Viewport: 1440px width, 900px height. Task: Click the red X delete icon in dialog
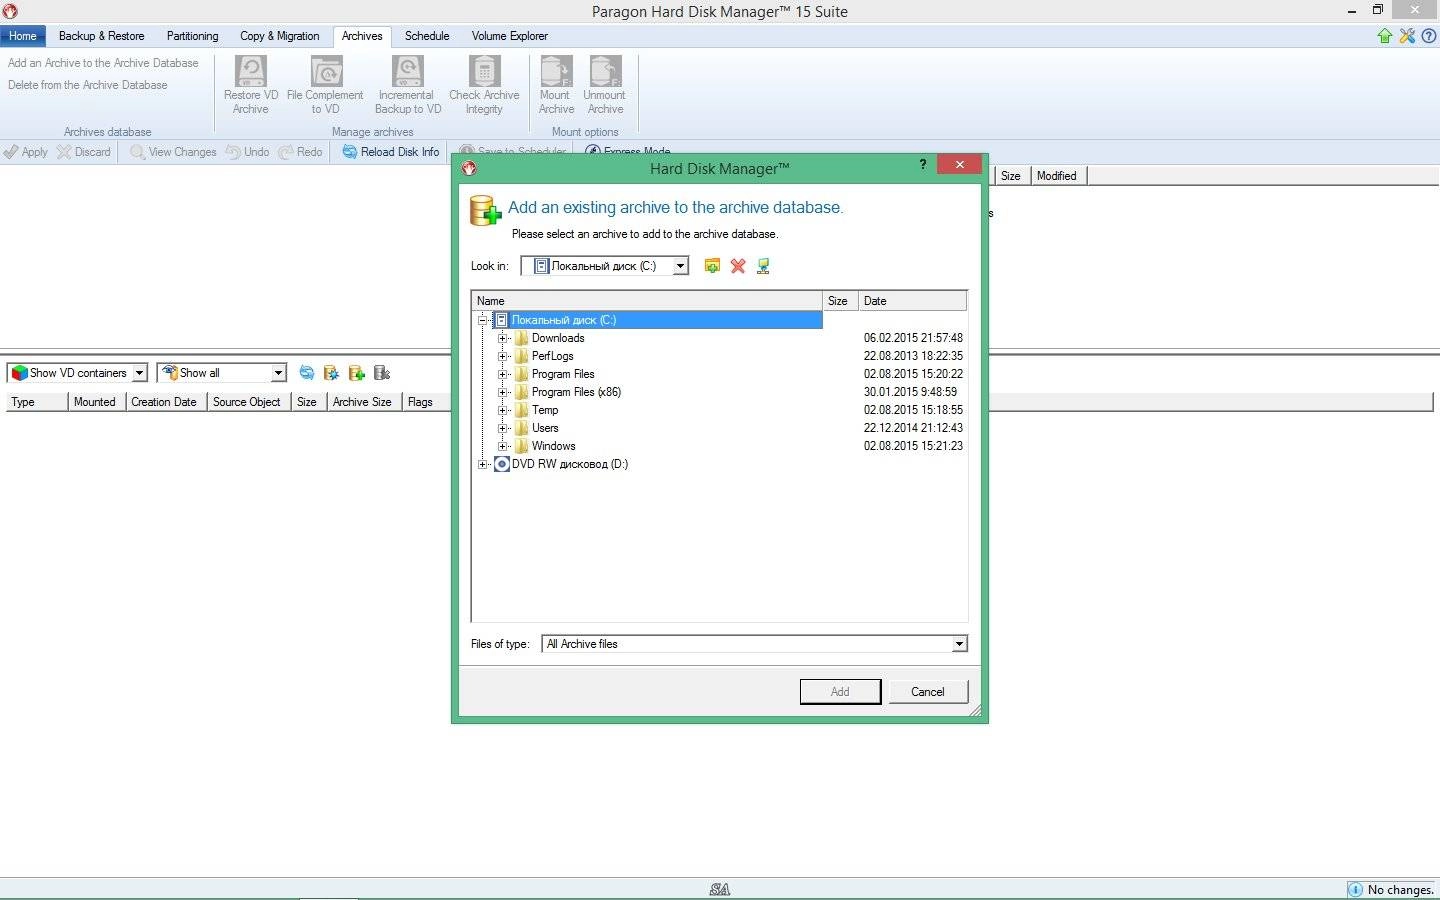pyautogui.click(x=738, y=266)
